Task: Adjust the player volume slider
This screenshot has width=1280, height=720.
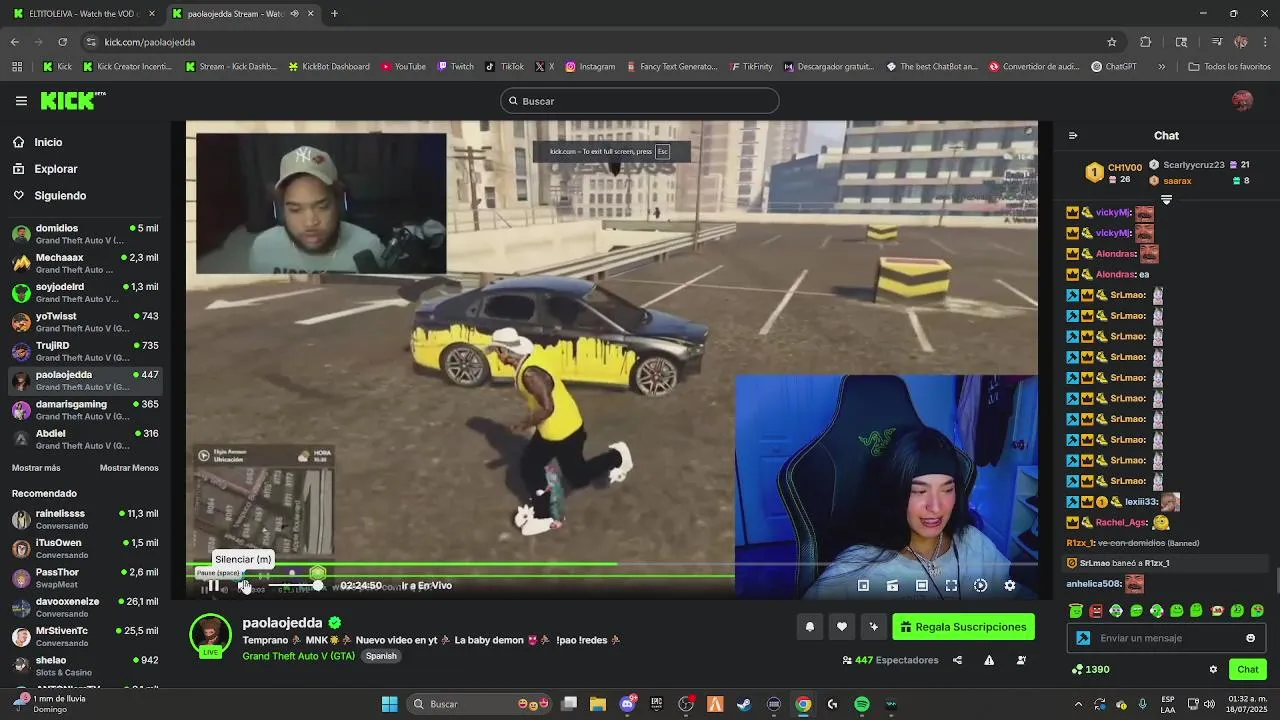Action: (x=293, y=586)
